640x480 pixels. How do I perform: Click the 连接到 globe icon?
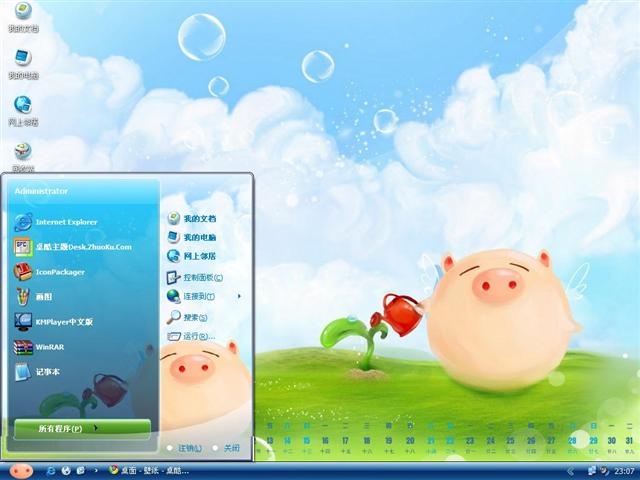pyautogui.click(x=173, y=296)
